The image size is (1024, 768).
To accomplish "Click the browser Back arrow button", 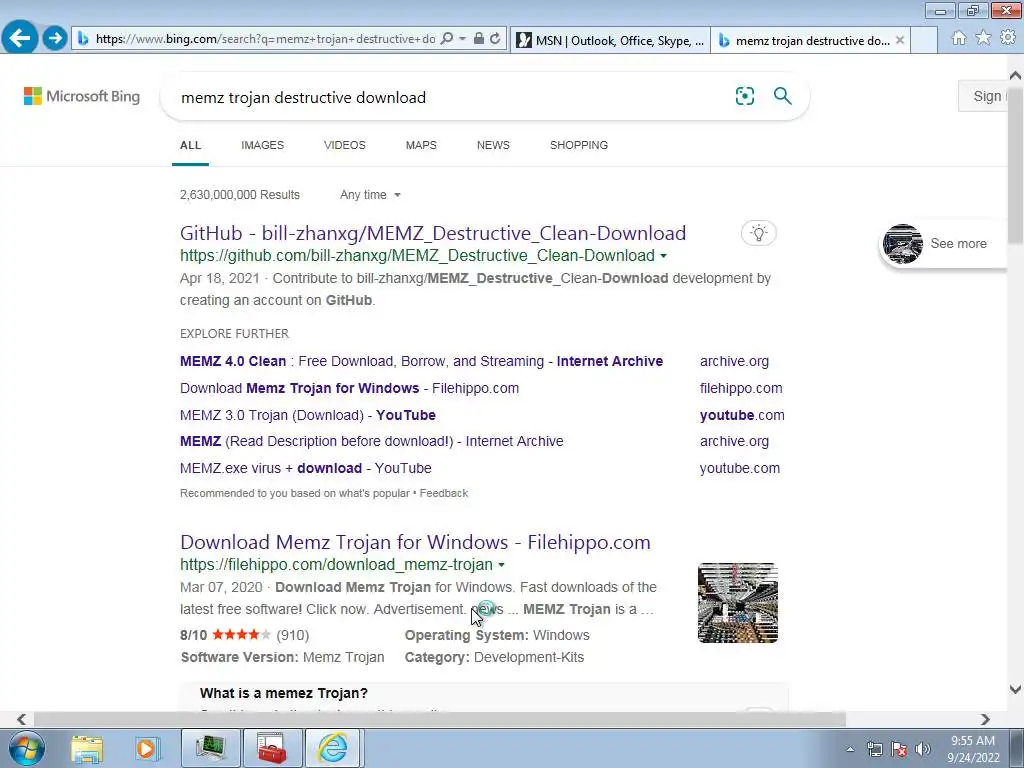I will pyautogui.click(x=20, y=37).
